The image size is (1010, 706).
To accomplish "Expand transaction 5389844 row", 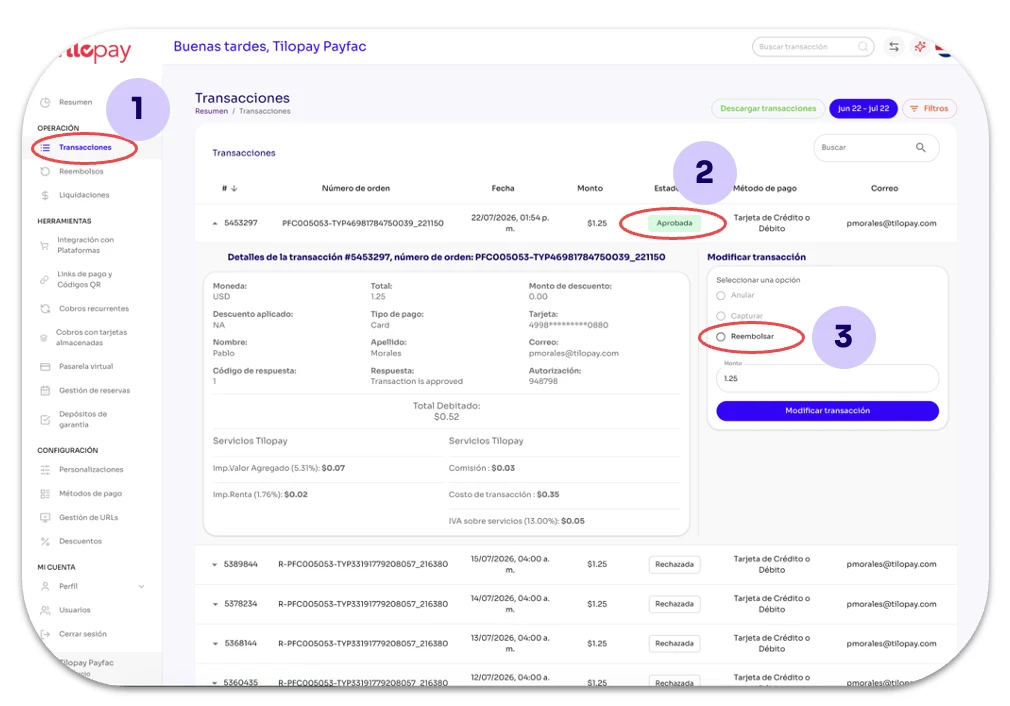I will tap(214, 564).
